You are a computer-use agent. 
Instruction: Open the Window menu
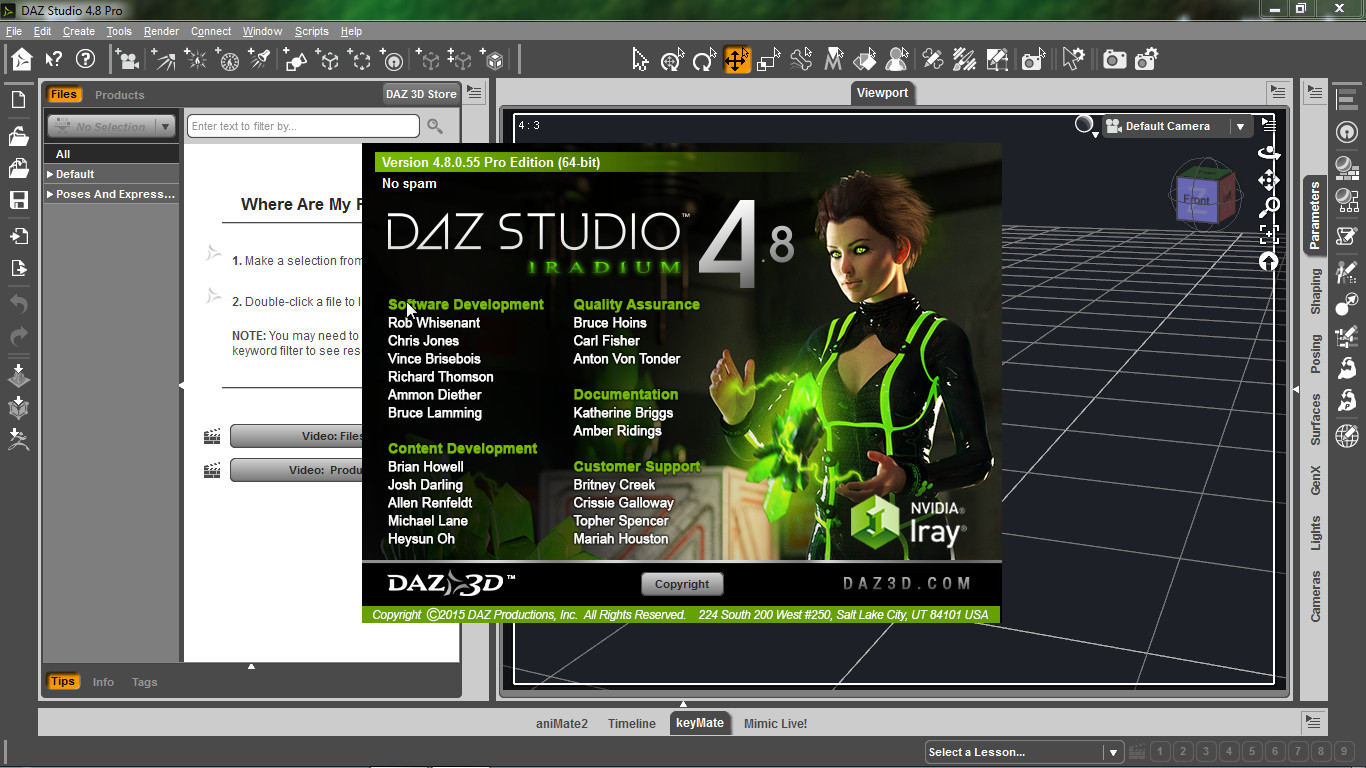[x=262, y=31]
